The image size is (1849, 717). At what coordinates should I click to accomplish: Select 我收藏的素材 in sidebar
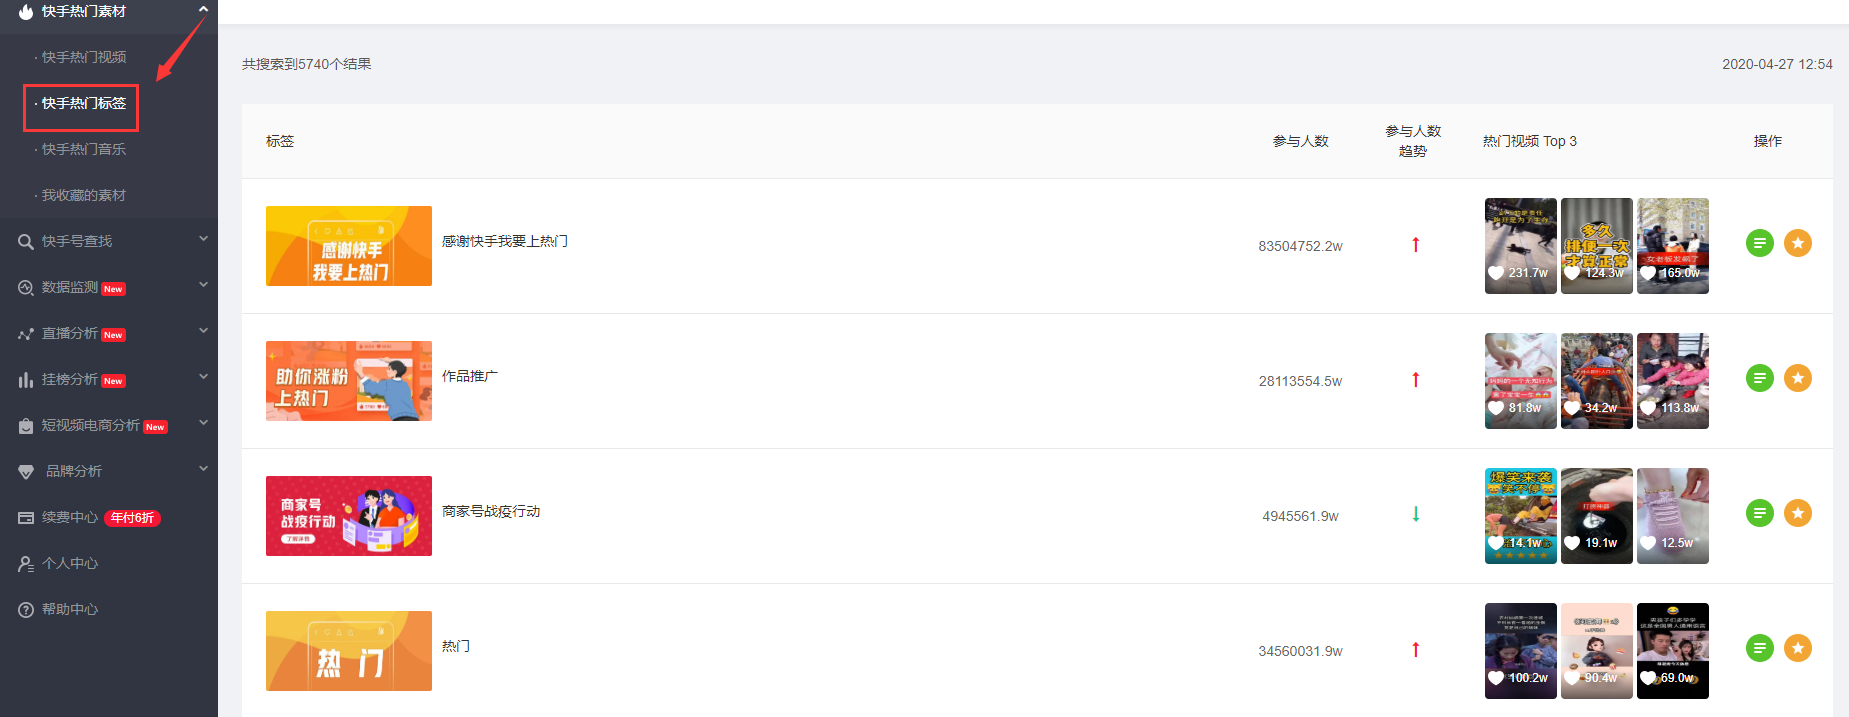click(84, 195)
